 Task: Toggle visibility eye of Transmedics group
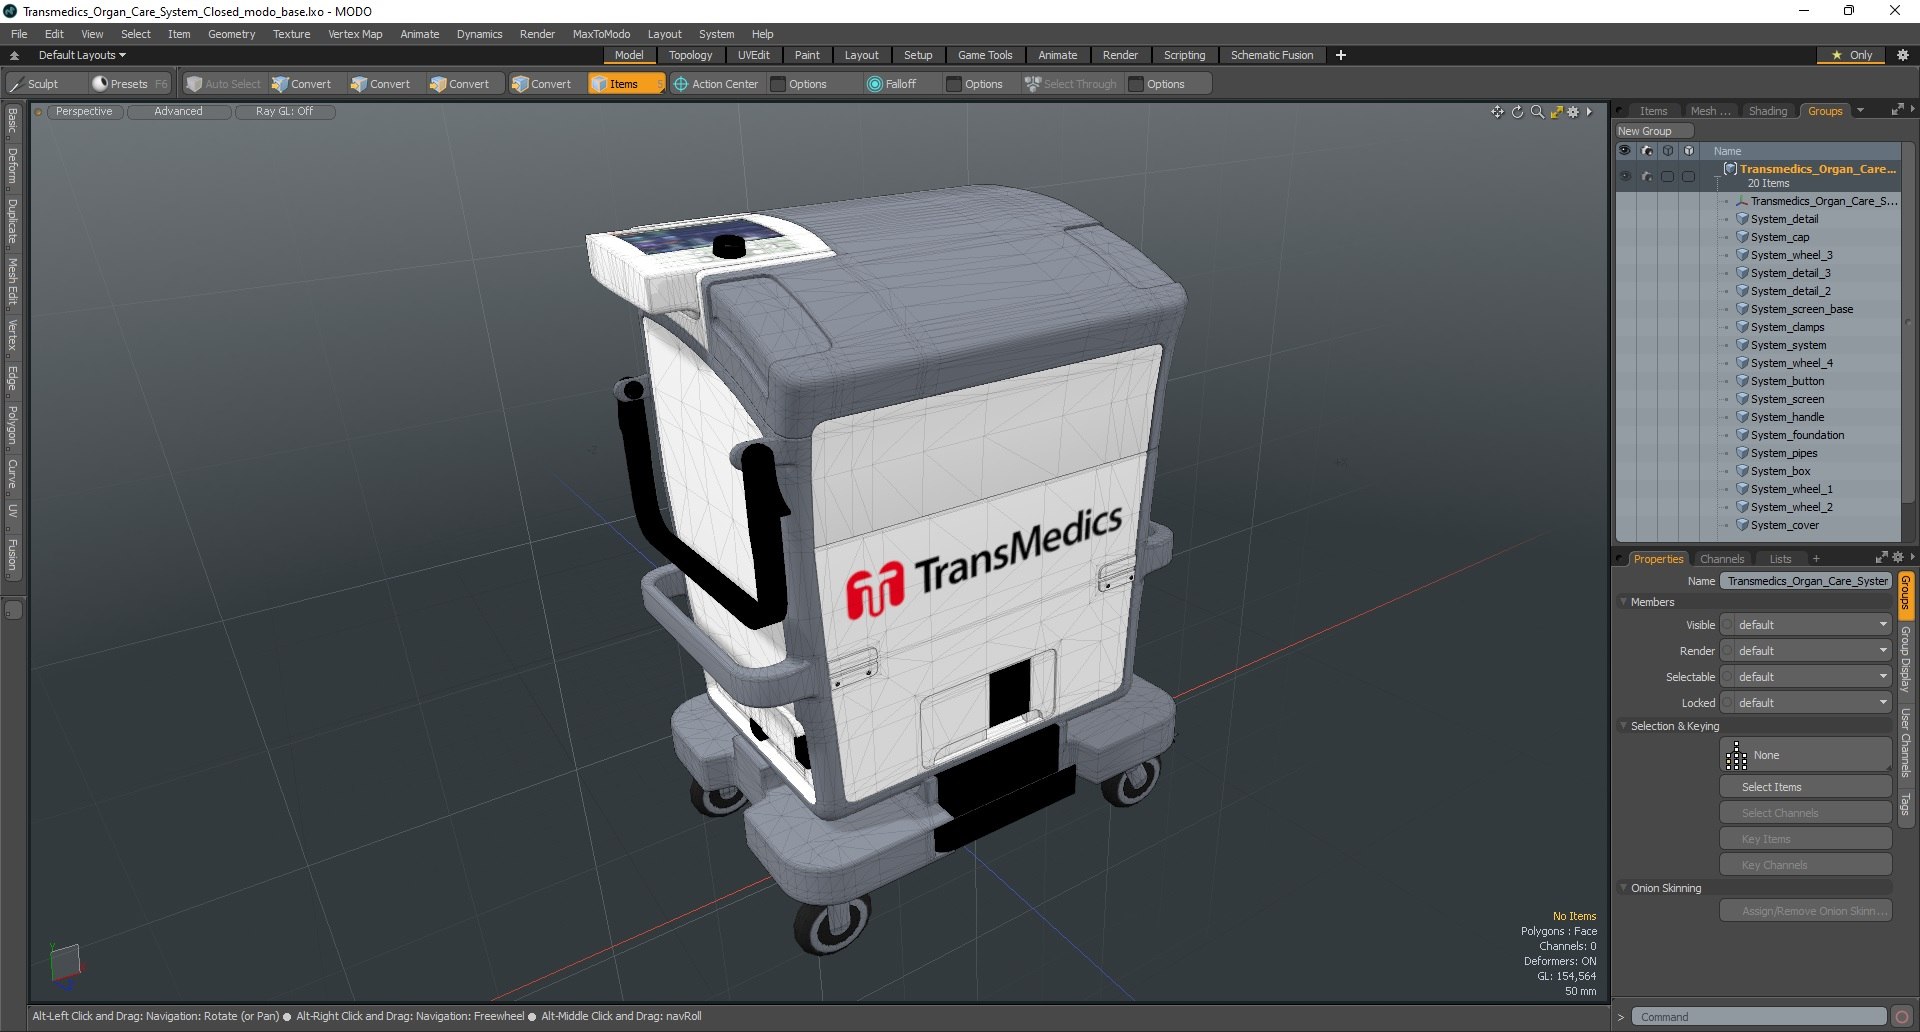click(x=1625, y=176)
